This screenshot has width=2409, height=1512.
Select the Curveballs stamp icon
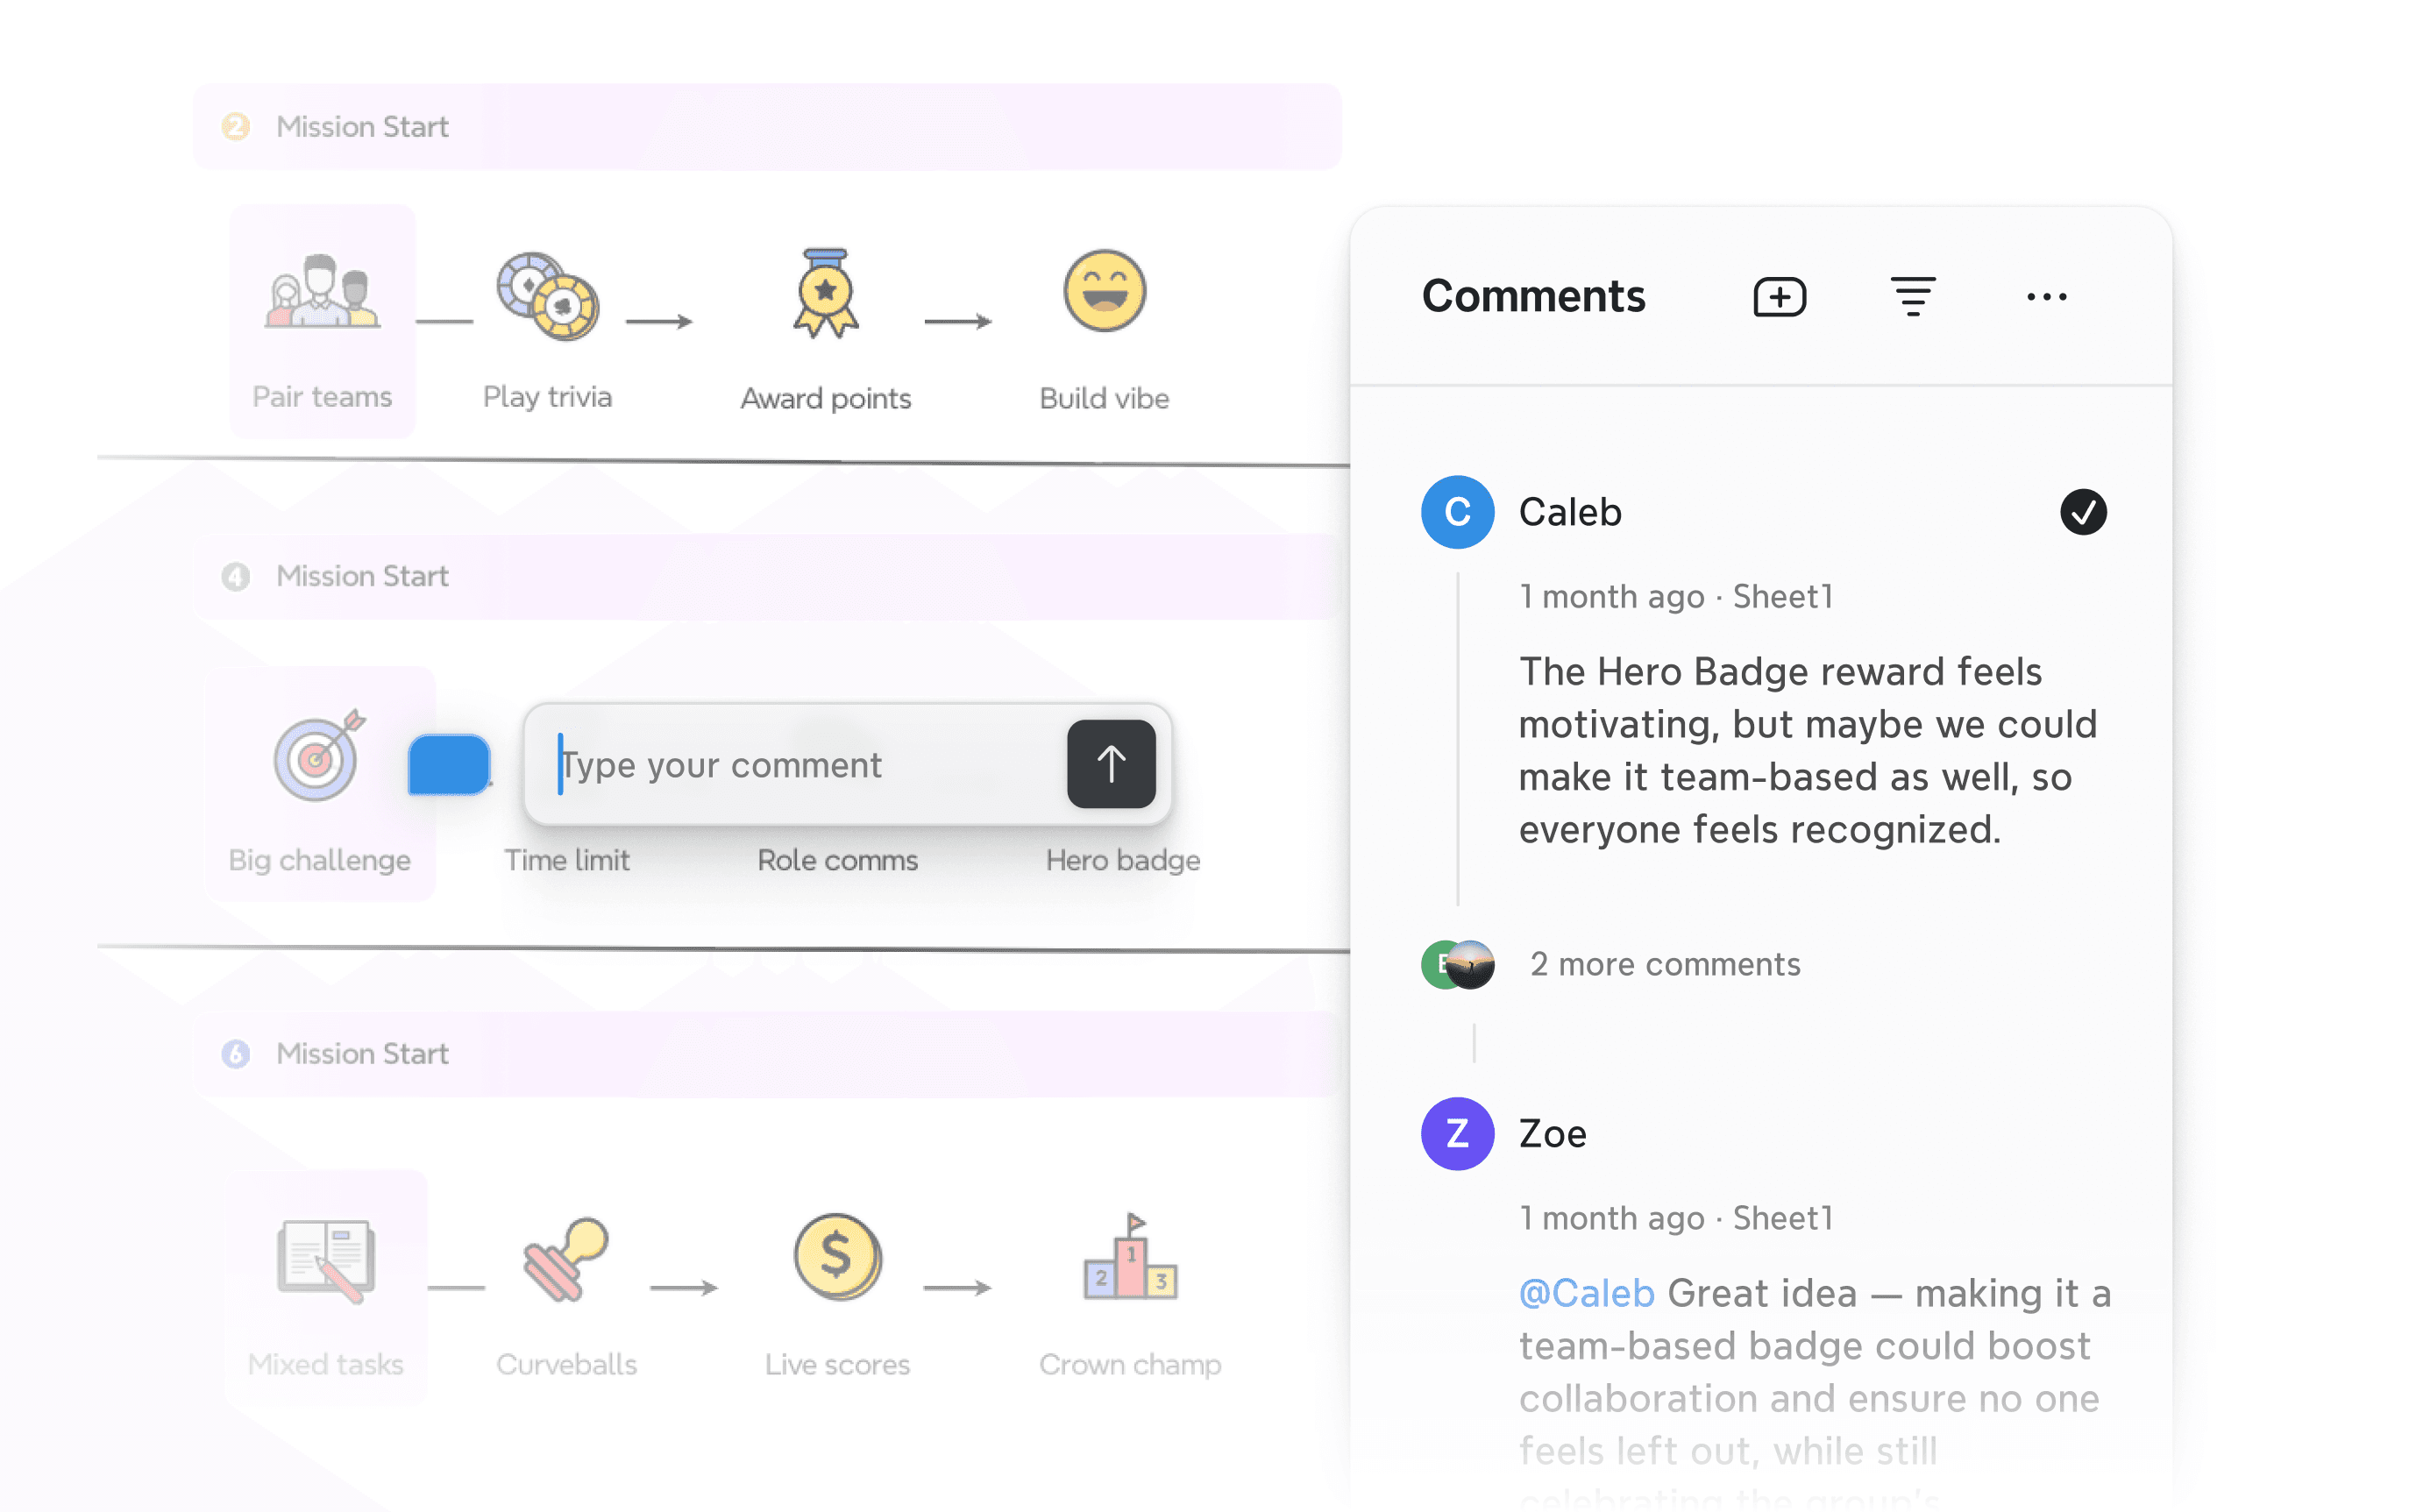coord(565,1259)
